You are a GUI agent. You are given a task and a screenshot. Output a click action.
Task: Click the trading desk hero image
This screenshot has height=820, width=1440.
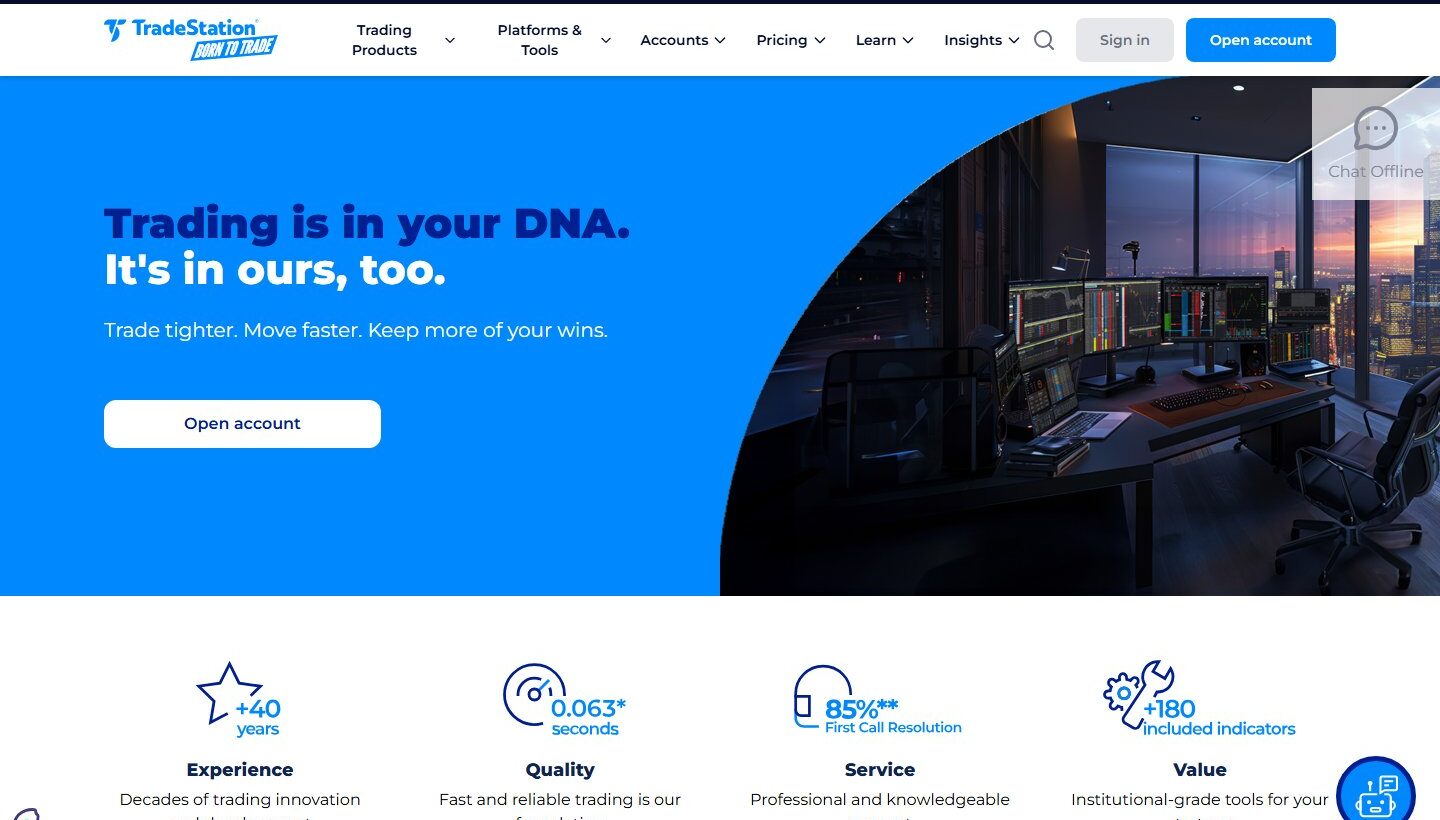tap(1080, 336)
